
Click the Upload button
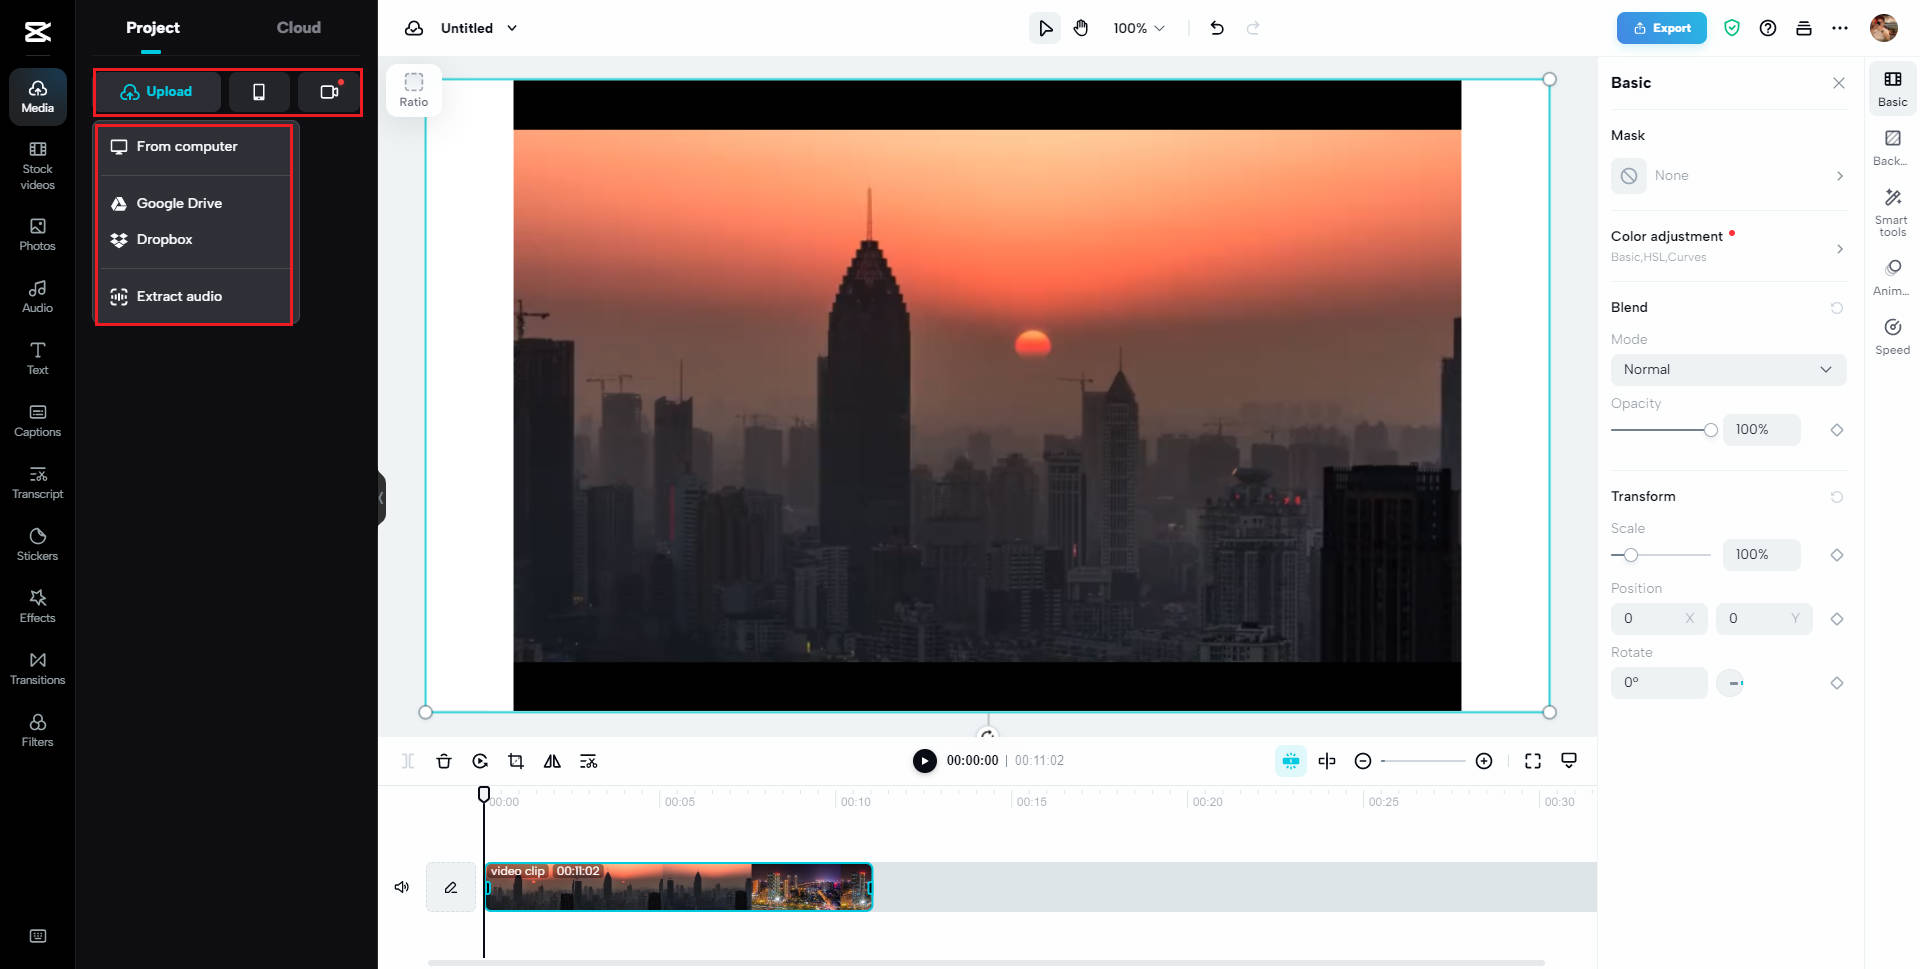158,92
